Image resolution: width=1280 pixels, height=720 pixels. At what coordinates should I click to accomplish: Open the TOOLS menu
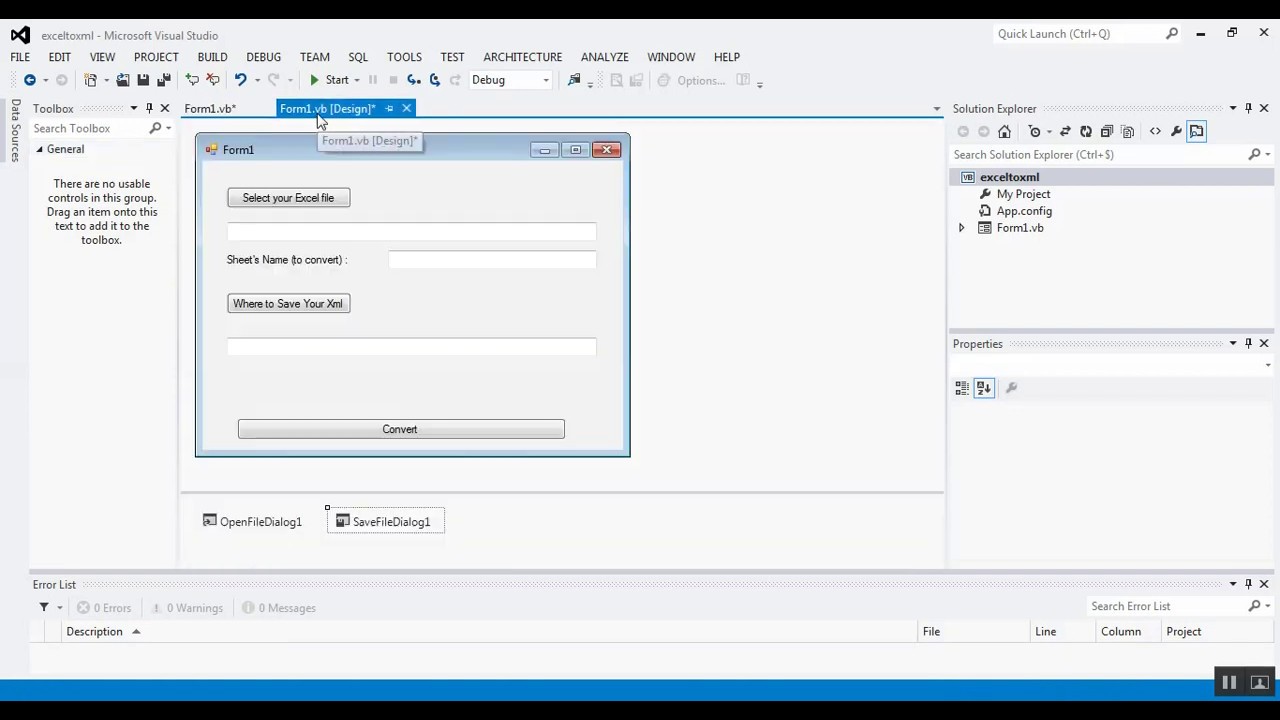coord(404,57)
